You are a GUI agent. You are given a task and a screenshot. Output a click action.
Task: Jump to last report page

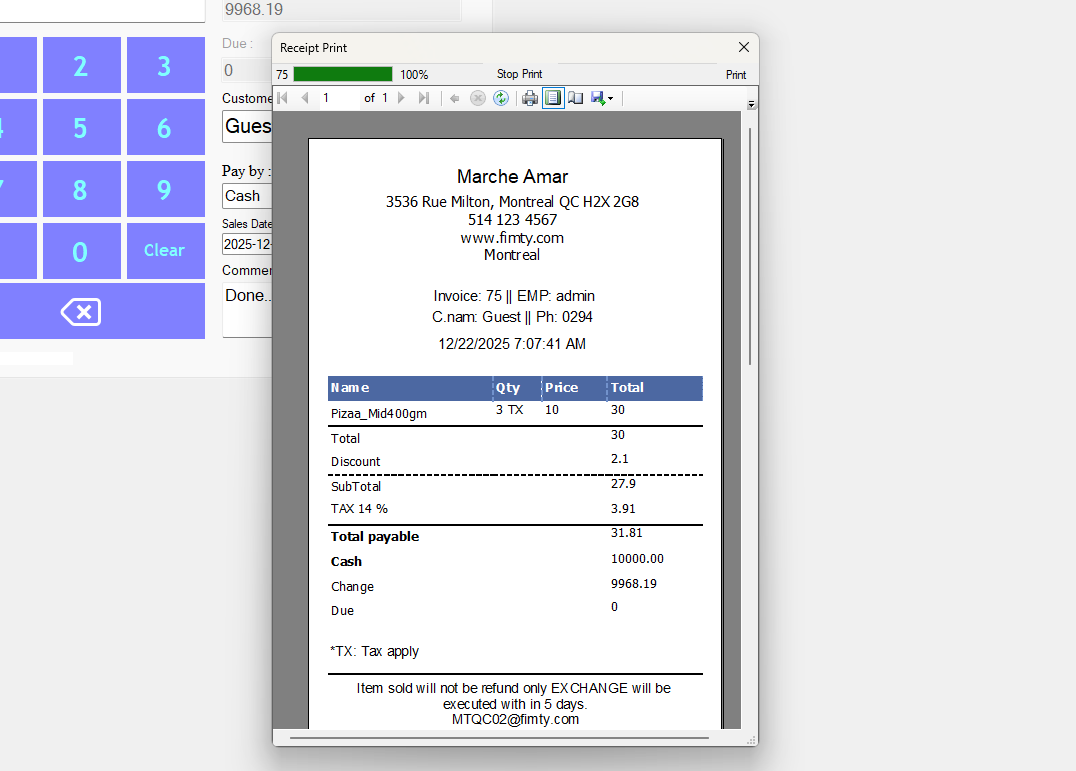pos(423,98)
